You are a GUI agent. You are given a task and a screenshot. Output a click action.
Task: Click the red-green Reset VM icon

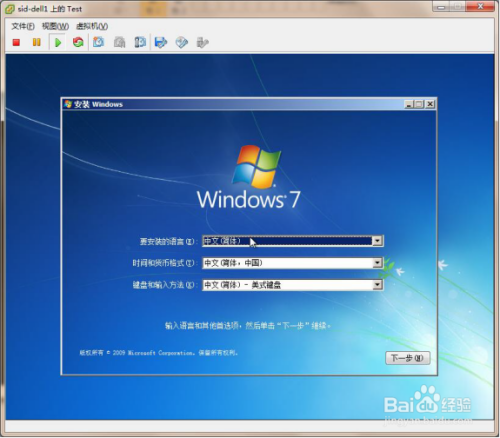(x=78, y=42)
